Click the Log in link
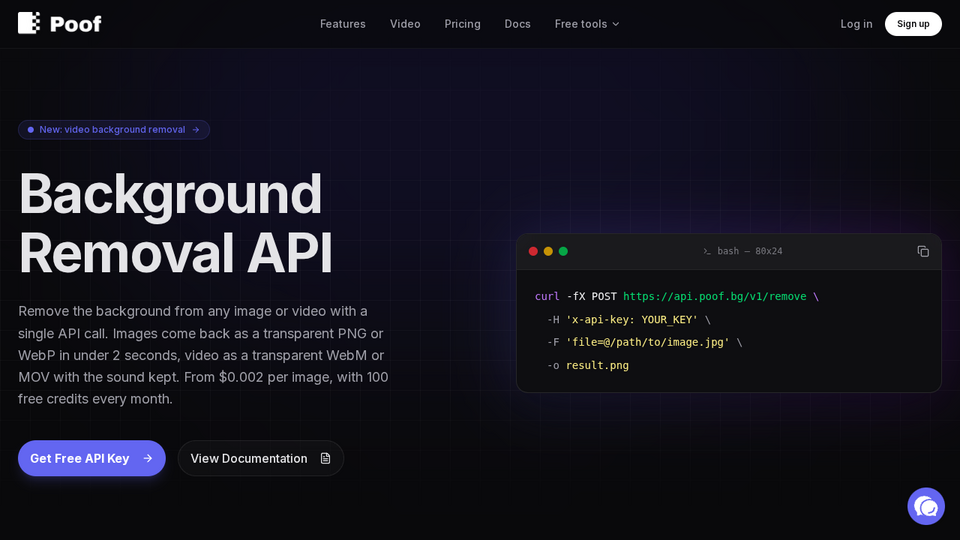960x540 pixels. [856, 24]
